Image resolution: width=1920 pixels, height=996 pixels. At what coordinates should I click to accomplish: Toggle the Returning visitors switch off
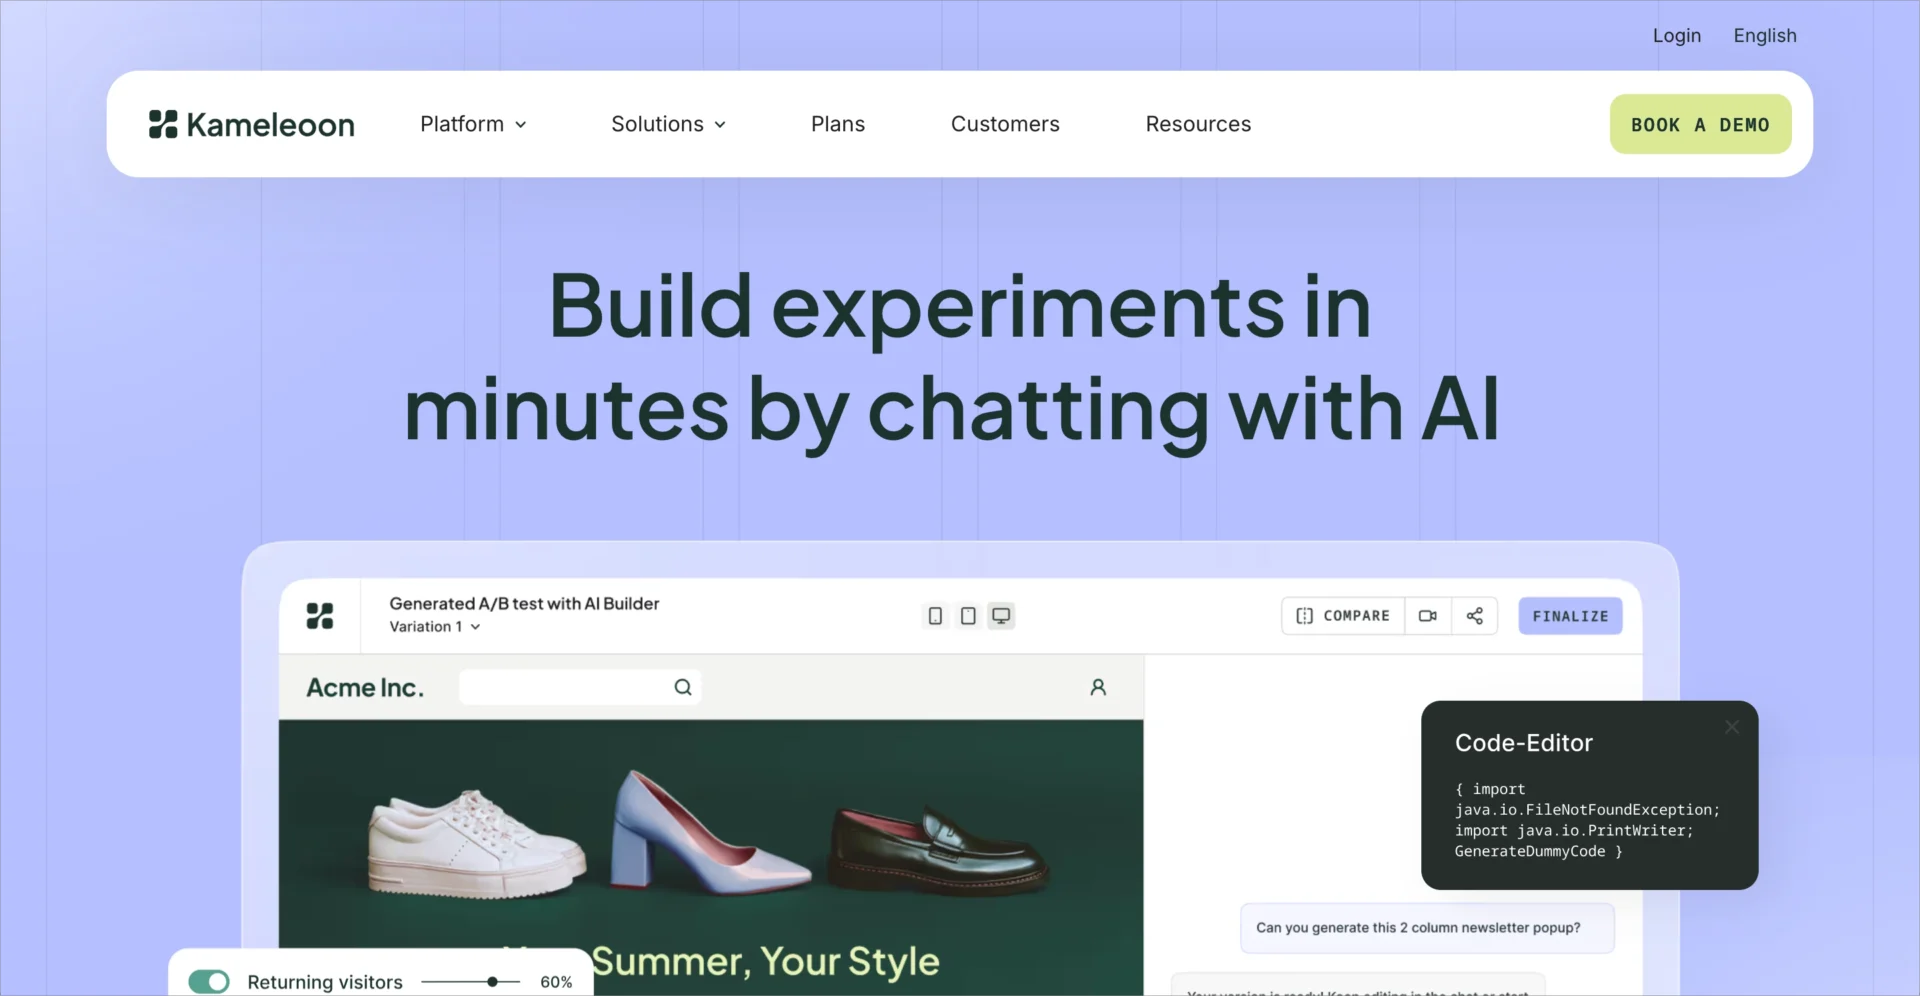click(209, 982)
